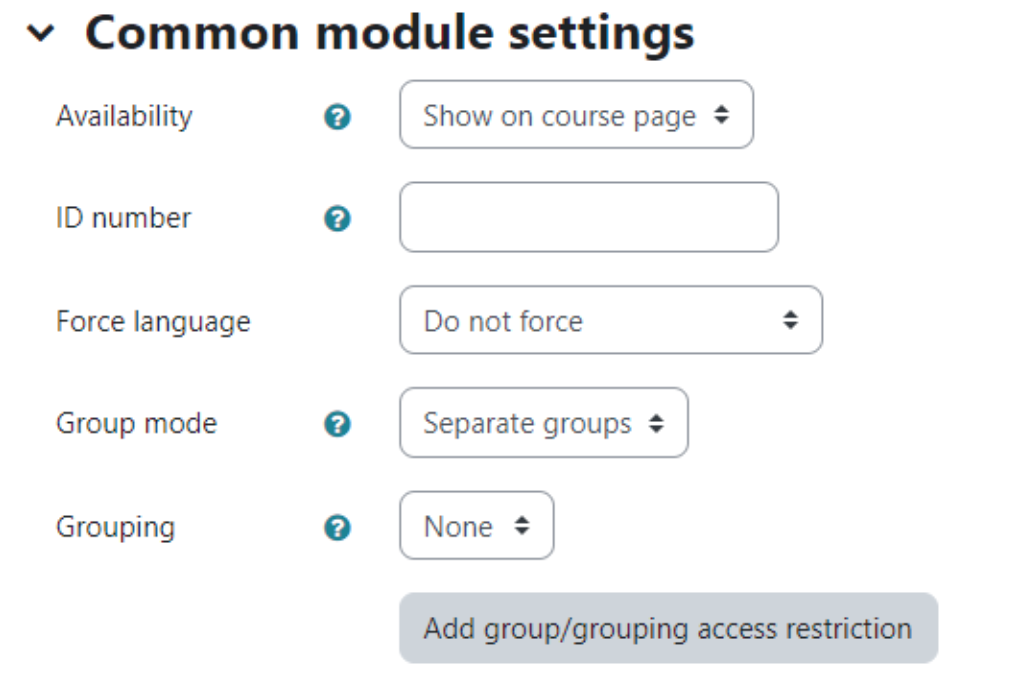Click the Grouping help question mark
Screen dimensions: 1030x686
(x=338, y=527)
